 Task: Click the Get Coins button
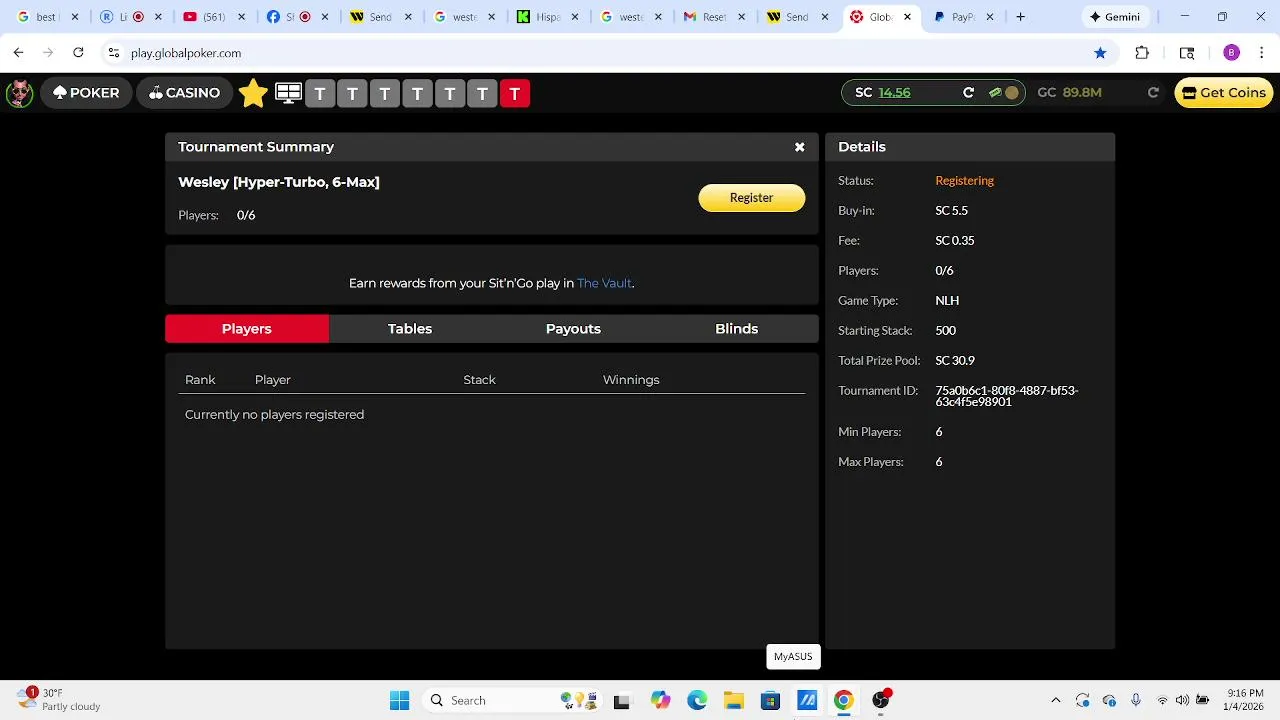point(1224,93)
